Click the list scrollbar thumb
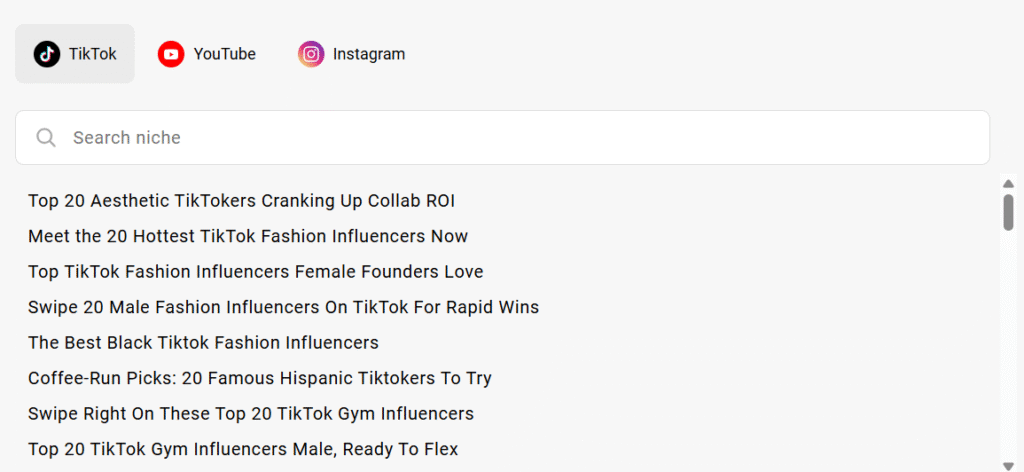 pyautogui.click(x=1008, y=212)
